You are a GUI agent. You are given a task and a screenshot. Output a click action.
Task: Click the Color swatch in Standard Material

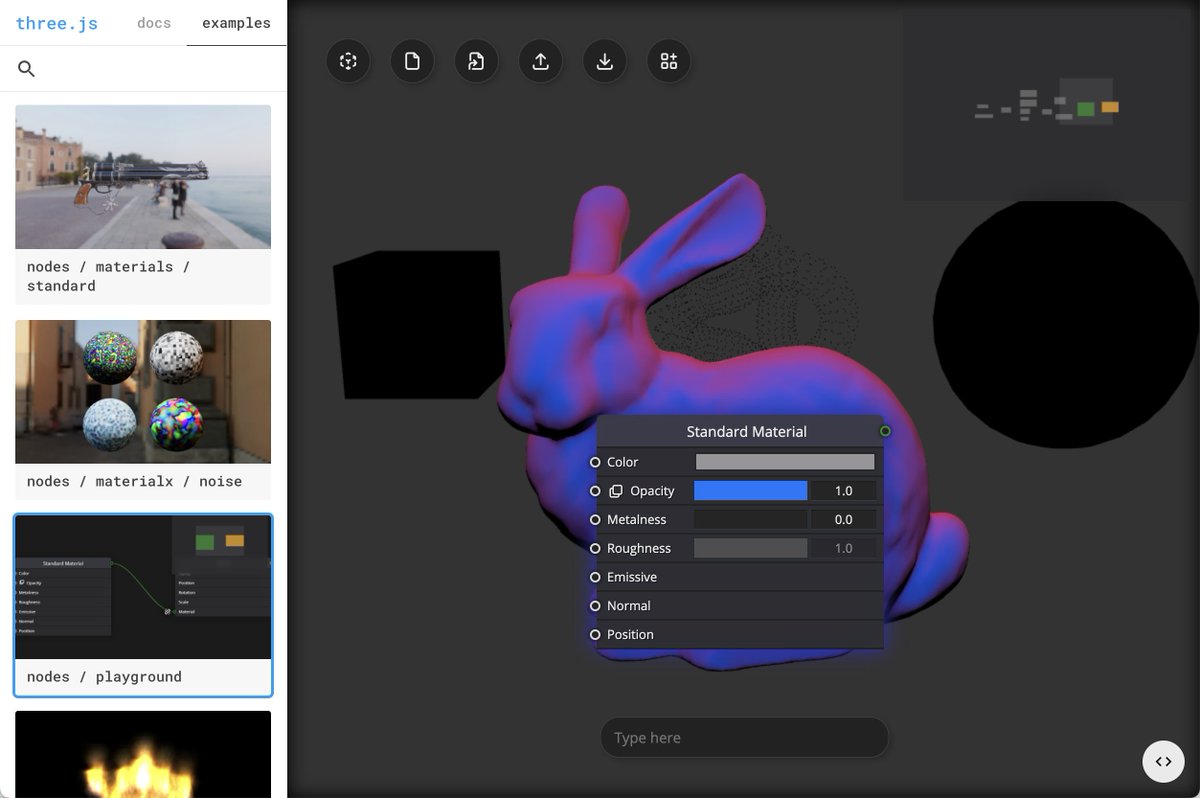[785, 462]
